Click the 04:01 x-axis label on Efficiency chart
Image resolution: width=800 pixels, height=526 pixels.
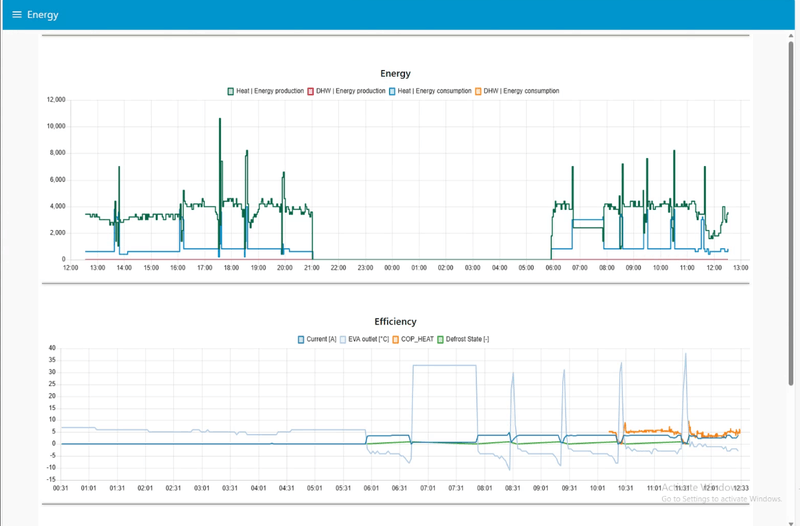click(259, 488)
